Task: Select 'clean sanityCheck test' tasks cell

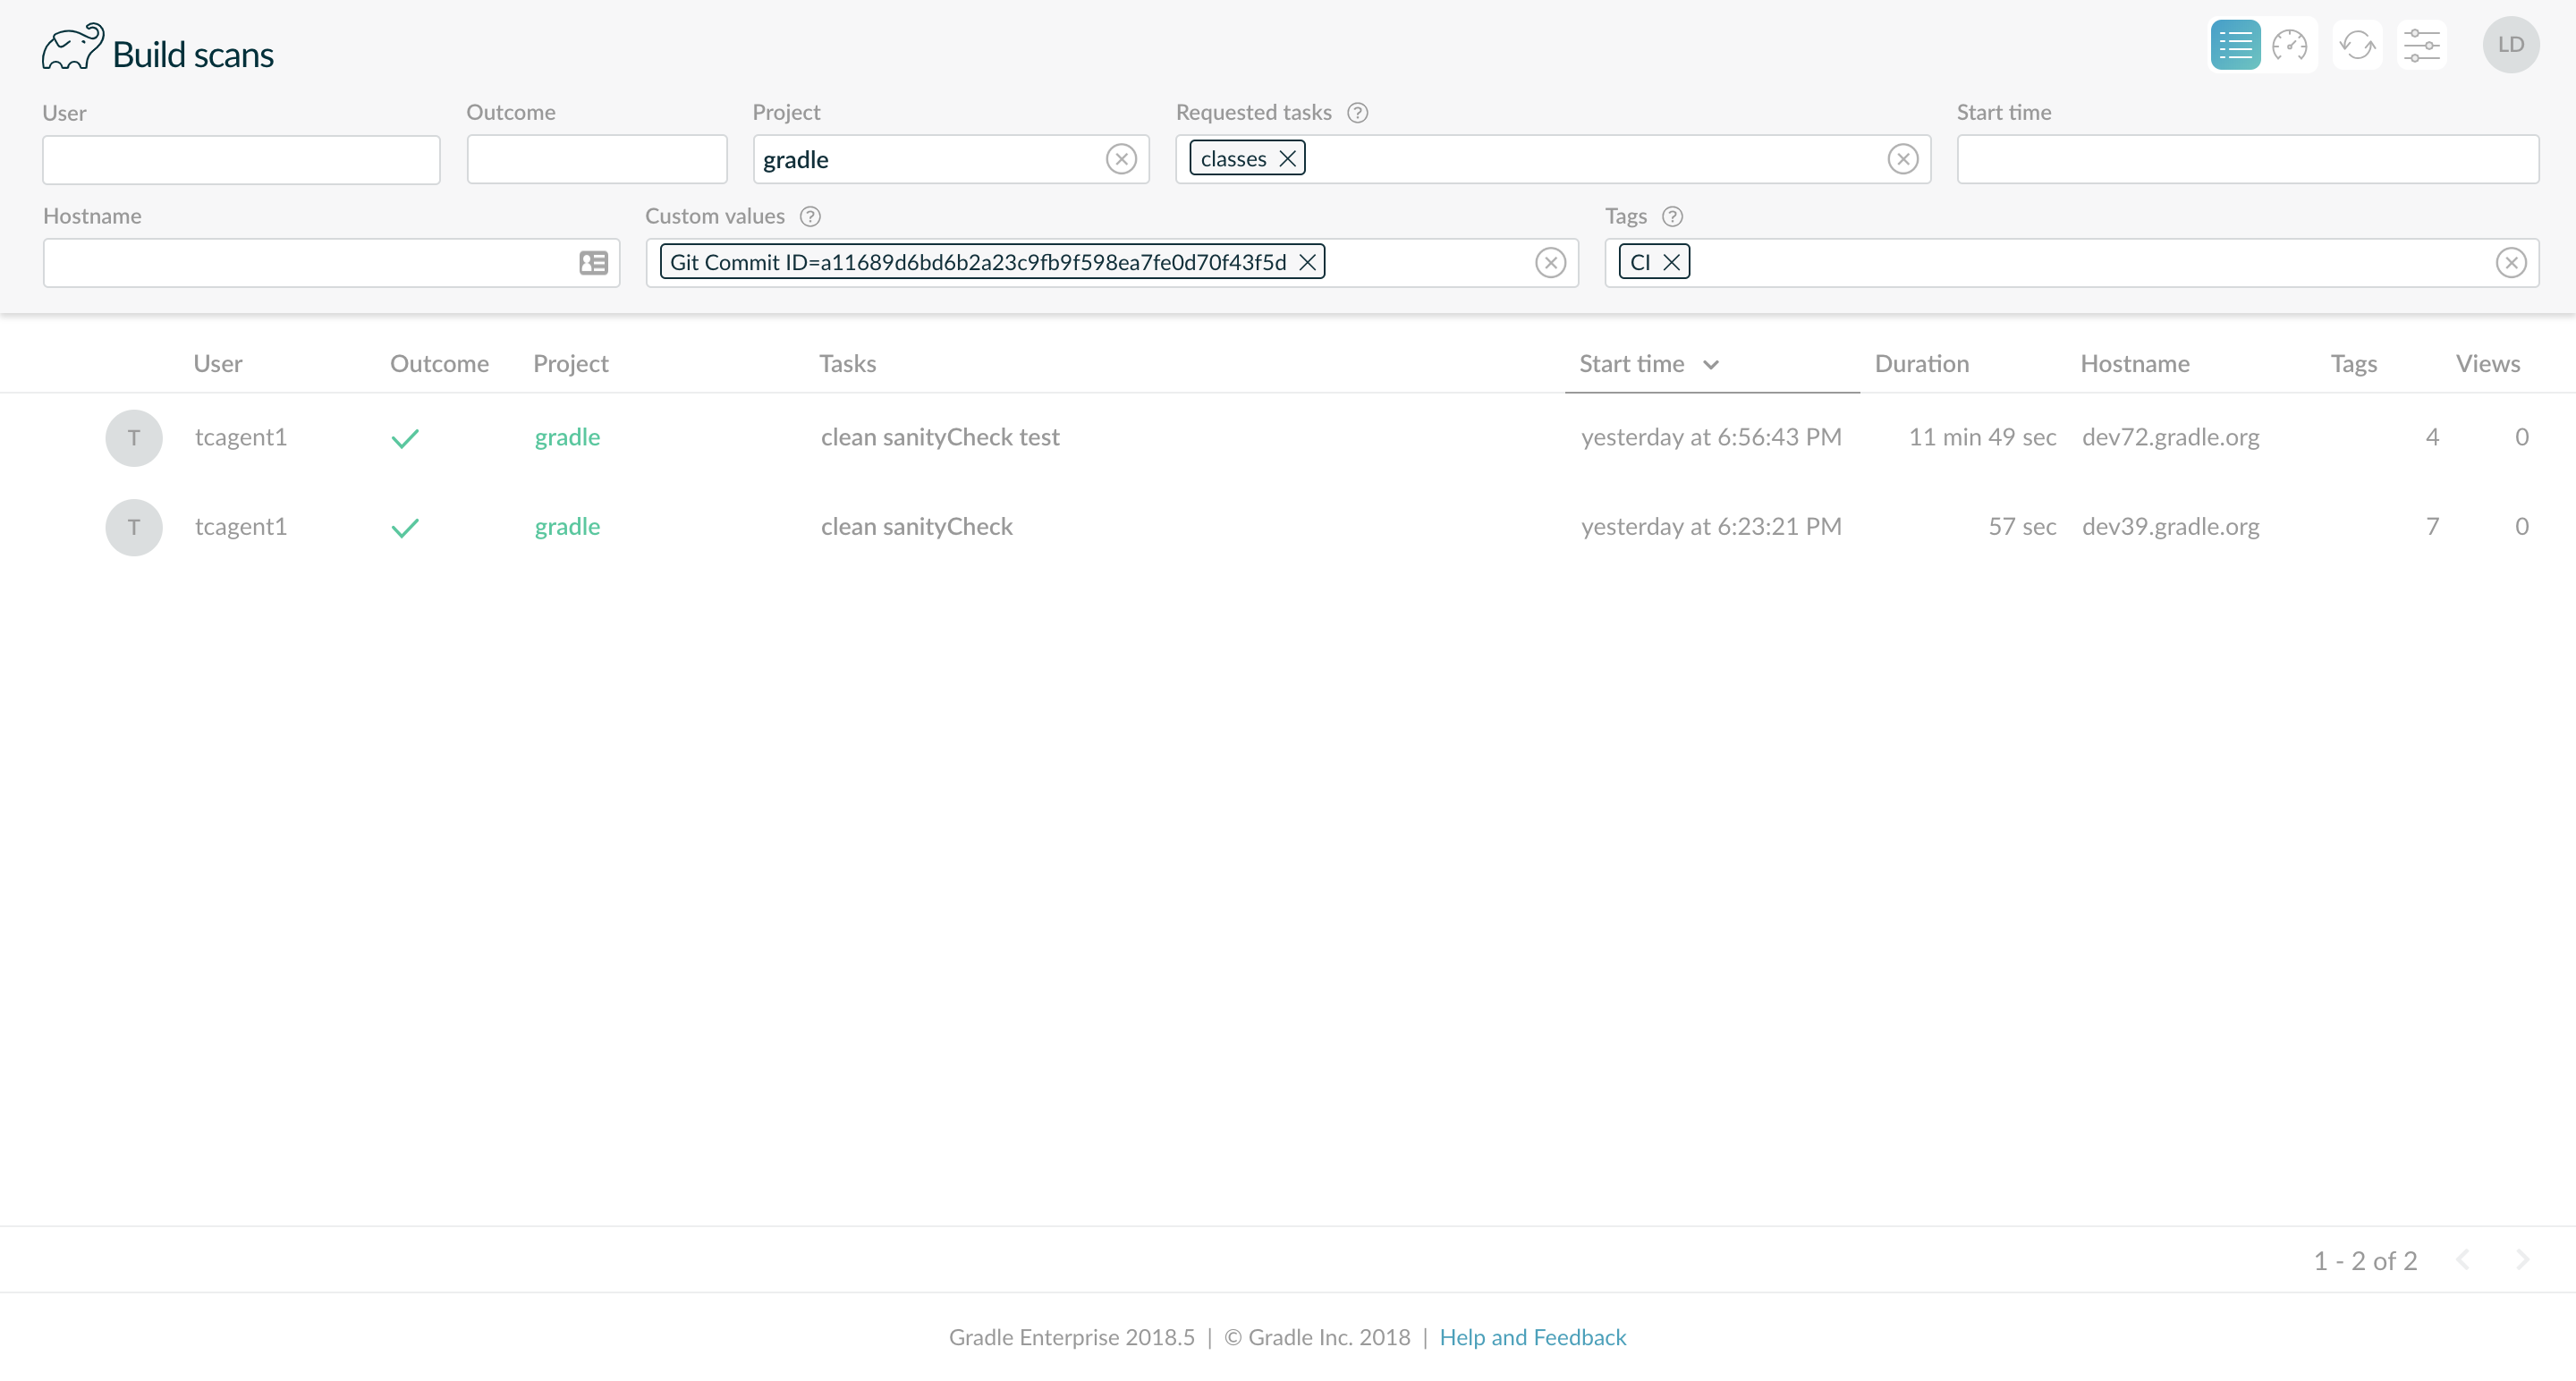Action: click(x=940, y=437)
